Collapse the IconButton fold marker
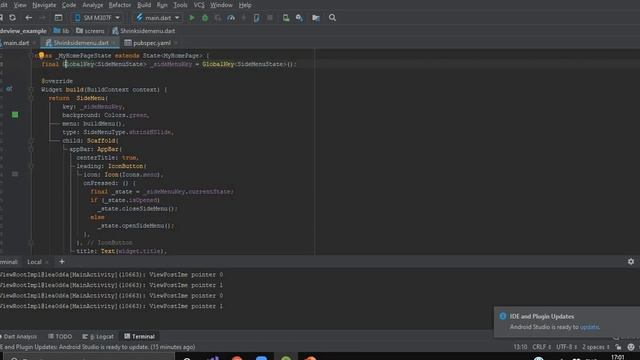Screen dimensions: 640x360 coord(31,166)
